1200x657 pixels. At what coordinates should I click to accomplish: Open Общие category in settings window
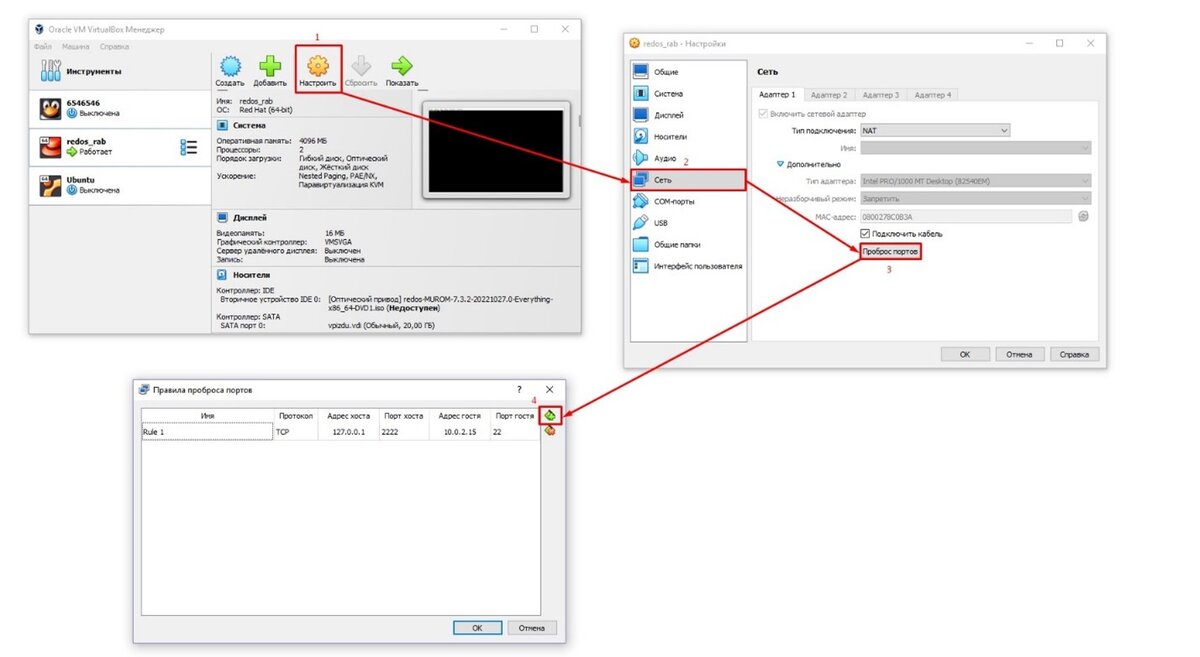click(x=687, y=72)
